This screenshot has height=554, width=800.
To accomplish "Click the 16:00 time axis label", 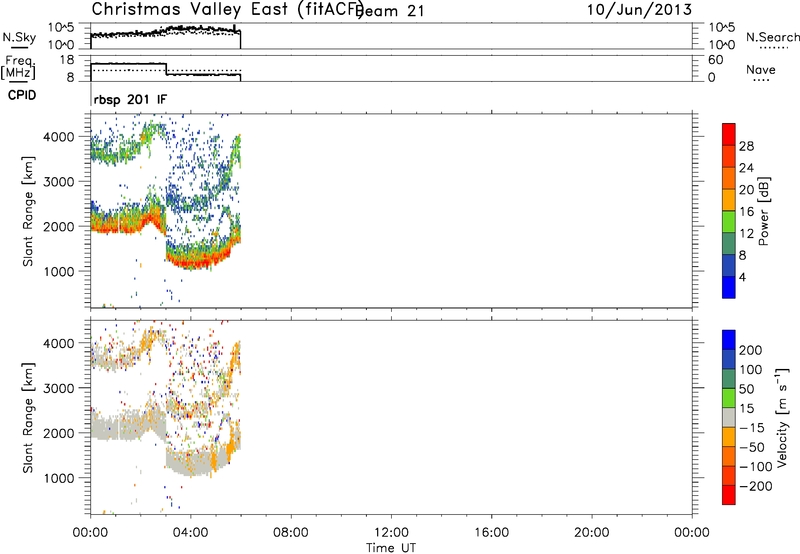I will click(491, 533).
